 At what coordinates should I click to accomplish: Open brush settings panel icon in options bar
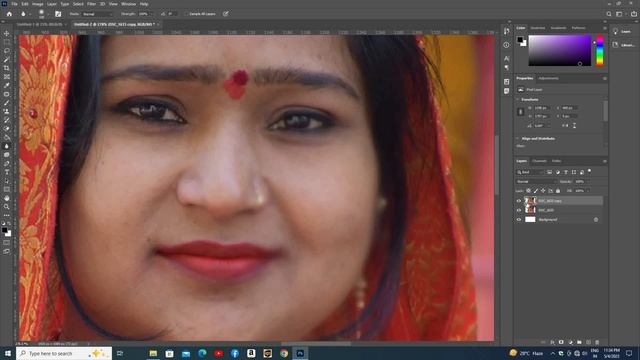58,14
